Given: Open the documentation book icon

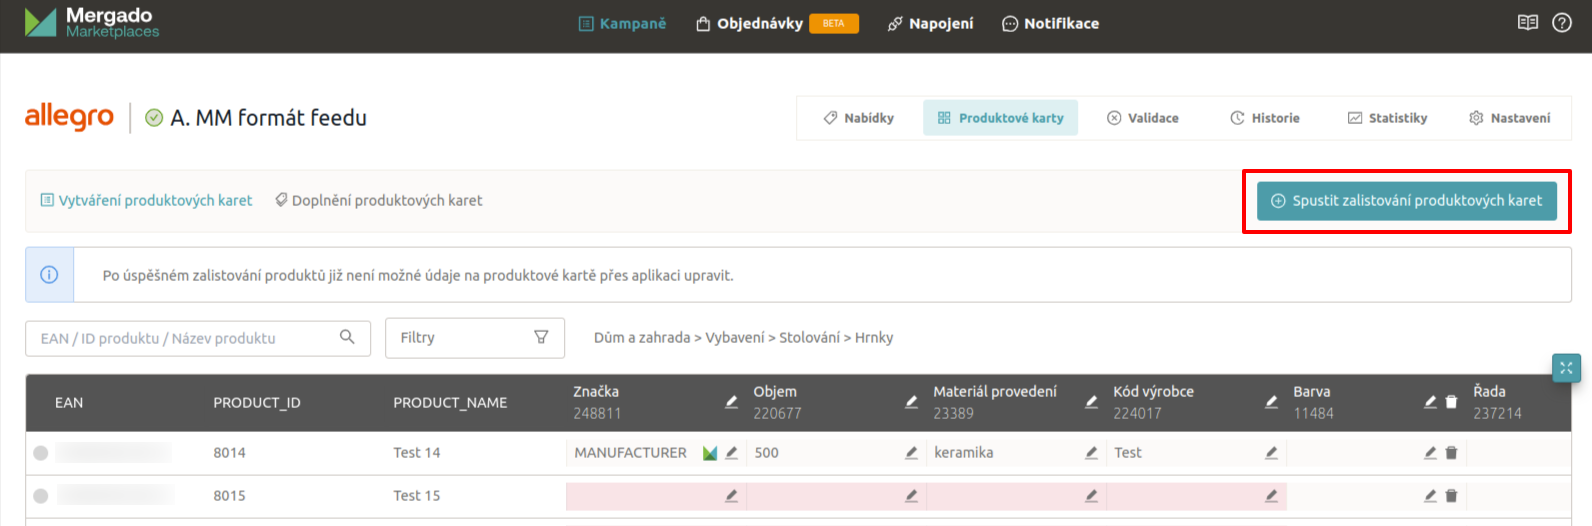Looking at the screenshot, I should (1527, 23).
